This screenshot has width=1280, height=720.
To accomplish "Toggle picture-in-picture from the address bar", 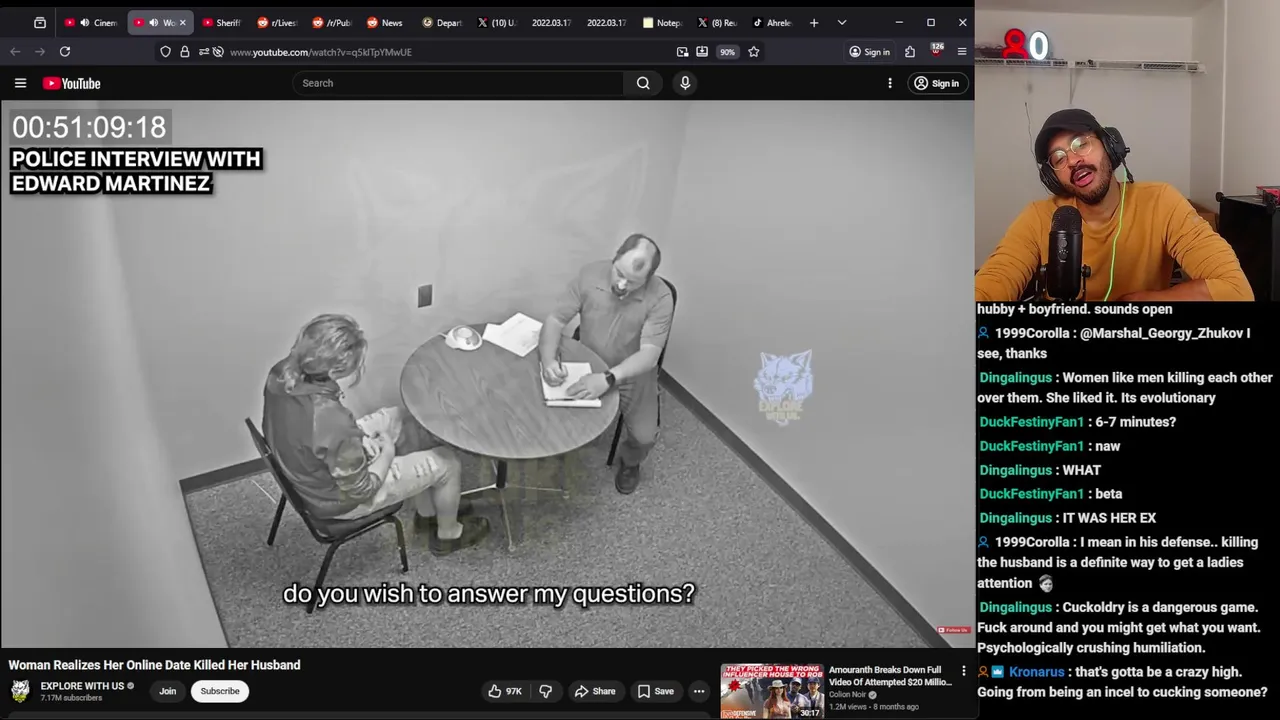I will [x=682, y=52].
